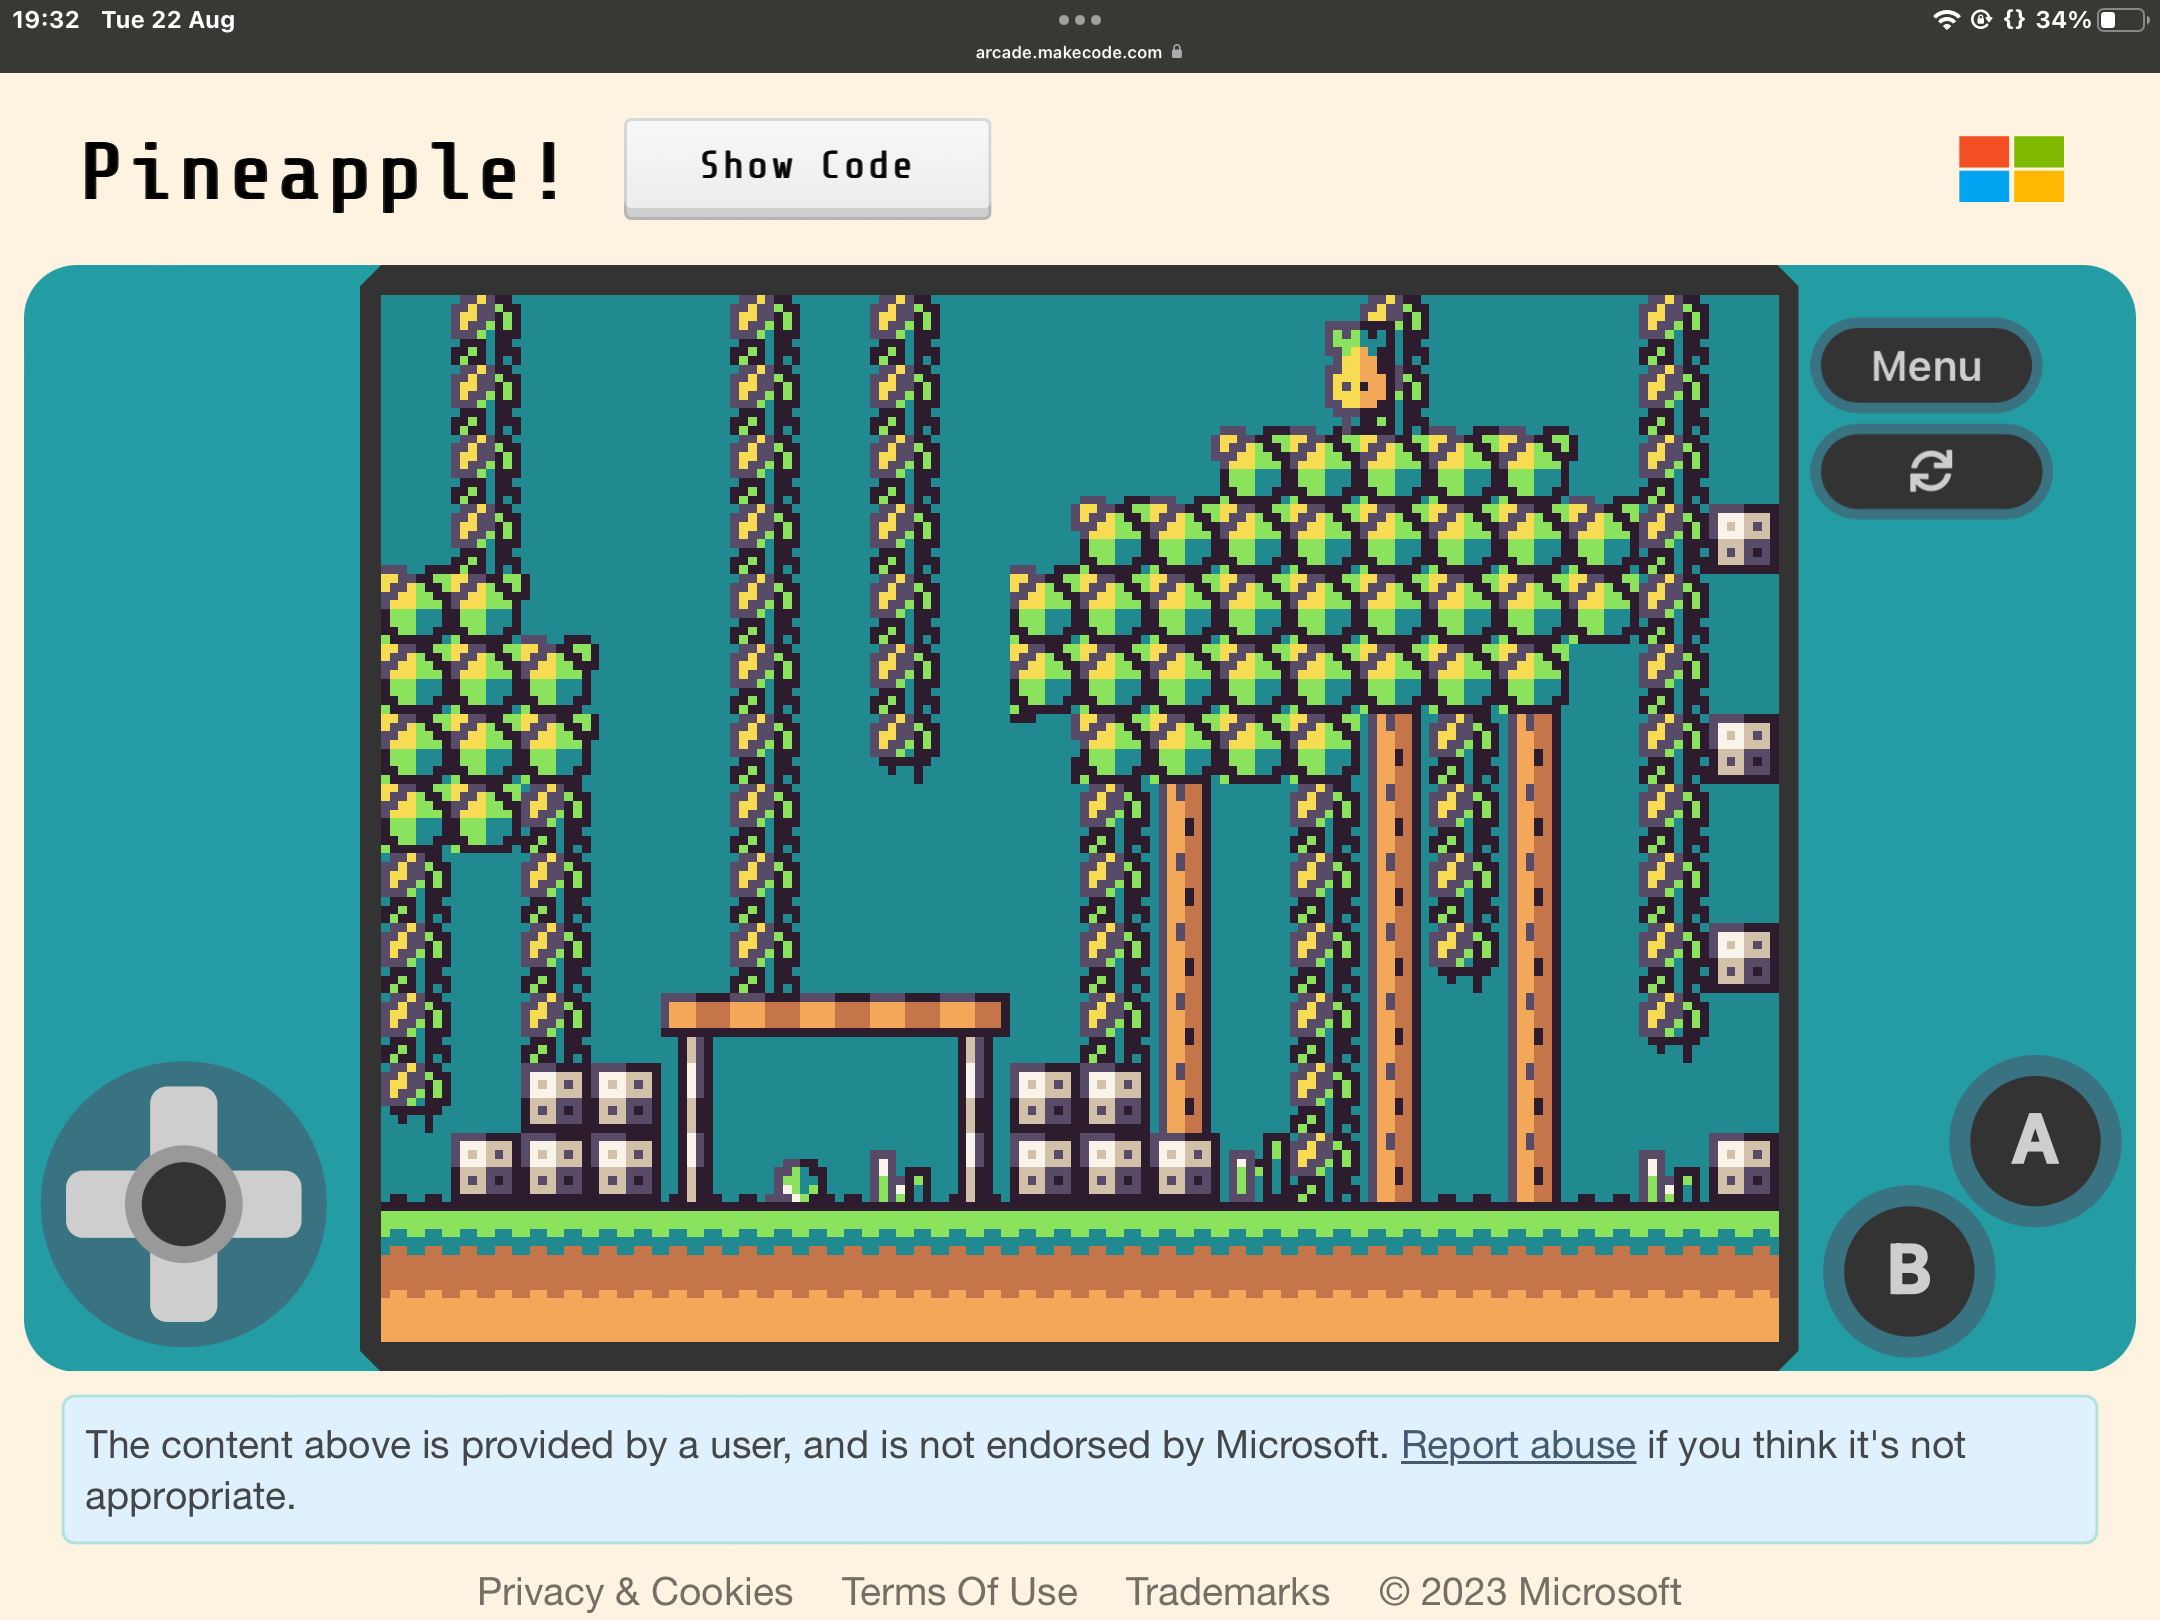This screenshot has width=2160, height=1620.
Task: Open the Report abuse link
Action: 1517,1445
